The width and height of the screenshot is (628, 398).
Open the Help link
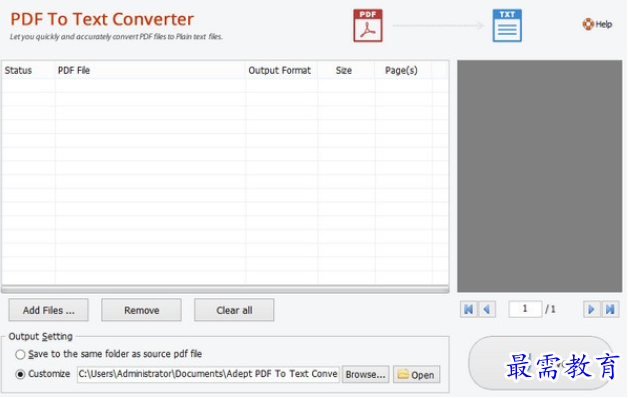tap(597, 24)
